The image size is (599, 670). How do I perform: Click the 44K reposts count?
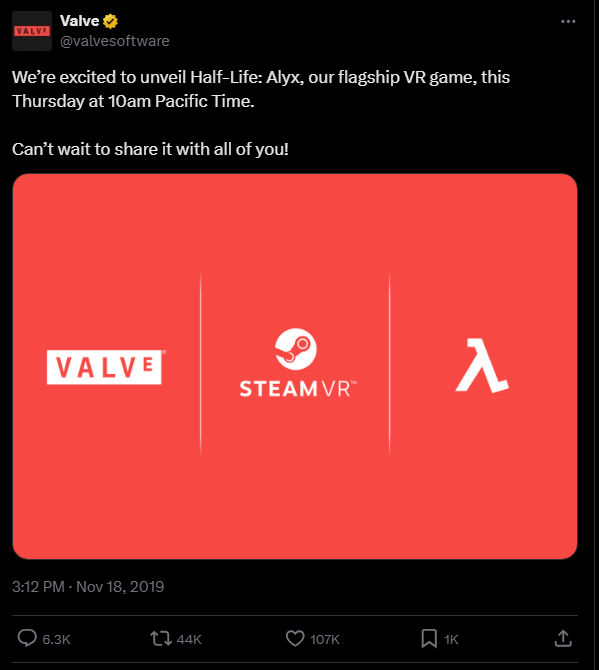pyautogui.click(x=189, y=640)
